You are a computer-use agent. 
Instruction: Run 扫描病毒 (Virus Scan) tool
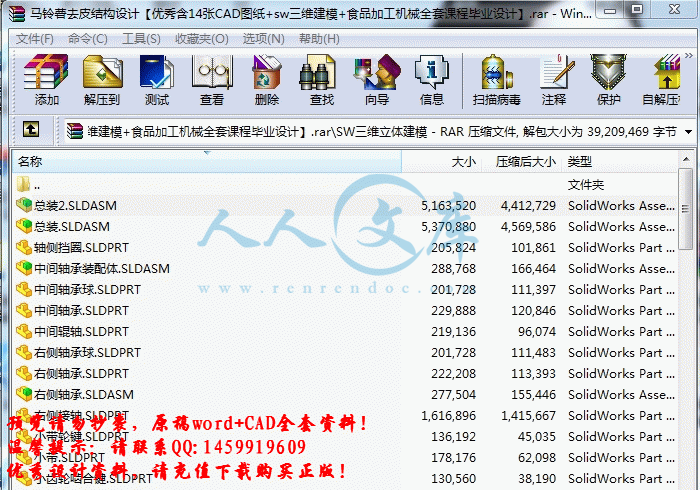(497, 80)
